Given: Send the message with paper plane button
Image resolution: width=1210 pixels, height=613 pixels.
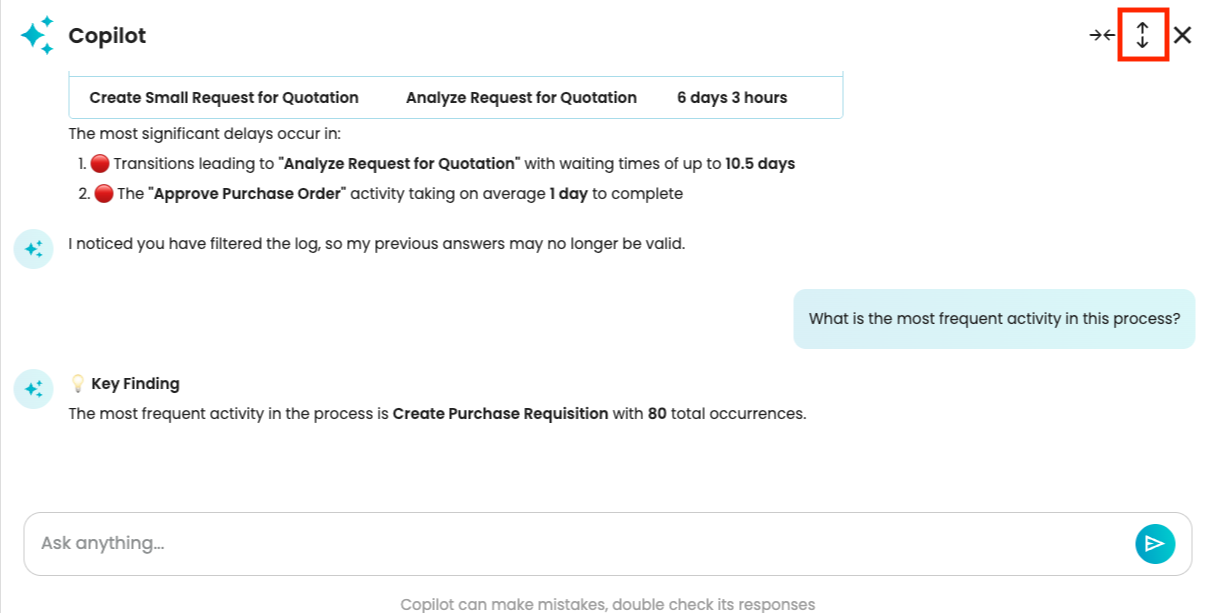Looking at the screenshot, I should (x=1155, y=543).
